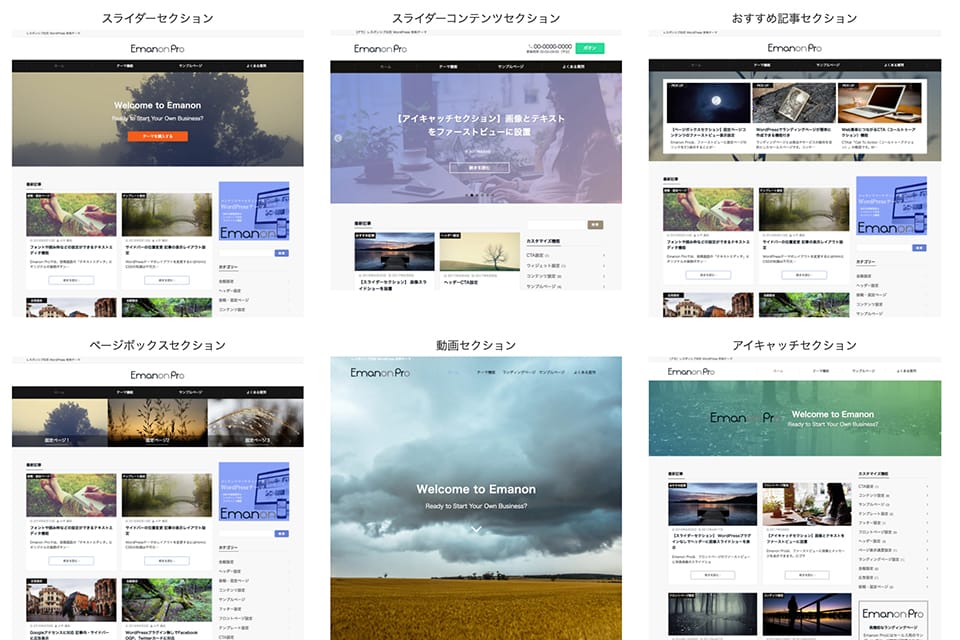Image resolution: width=960 pixels, height=640 pixels.
Task: Open the 固定ページ1 tree page box
Action: tap(60, 423)
